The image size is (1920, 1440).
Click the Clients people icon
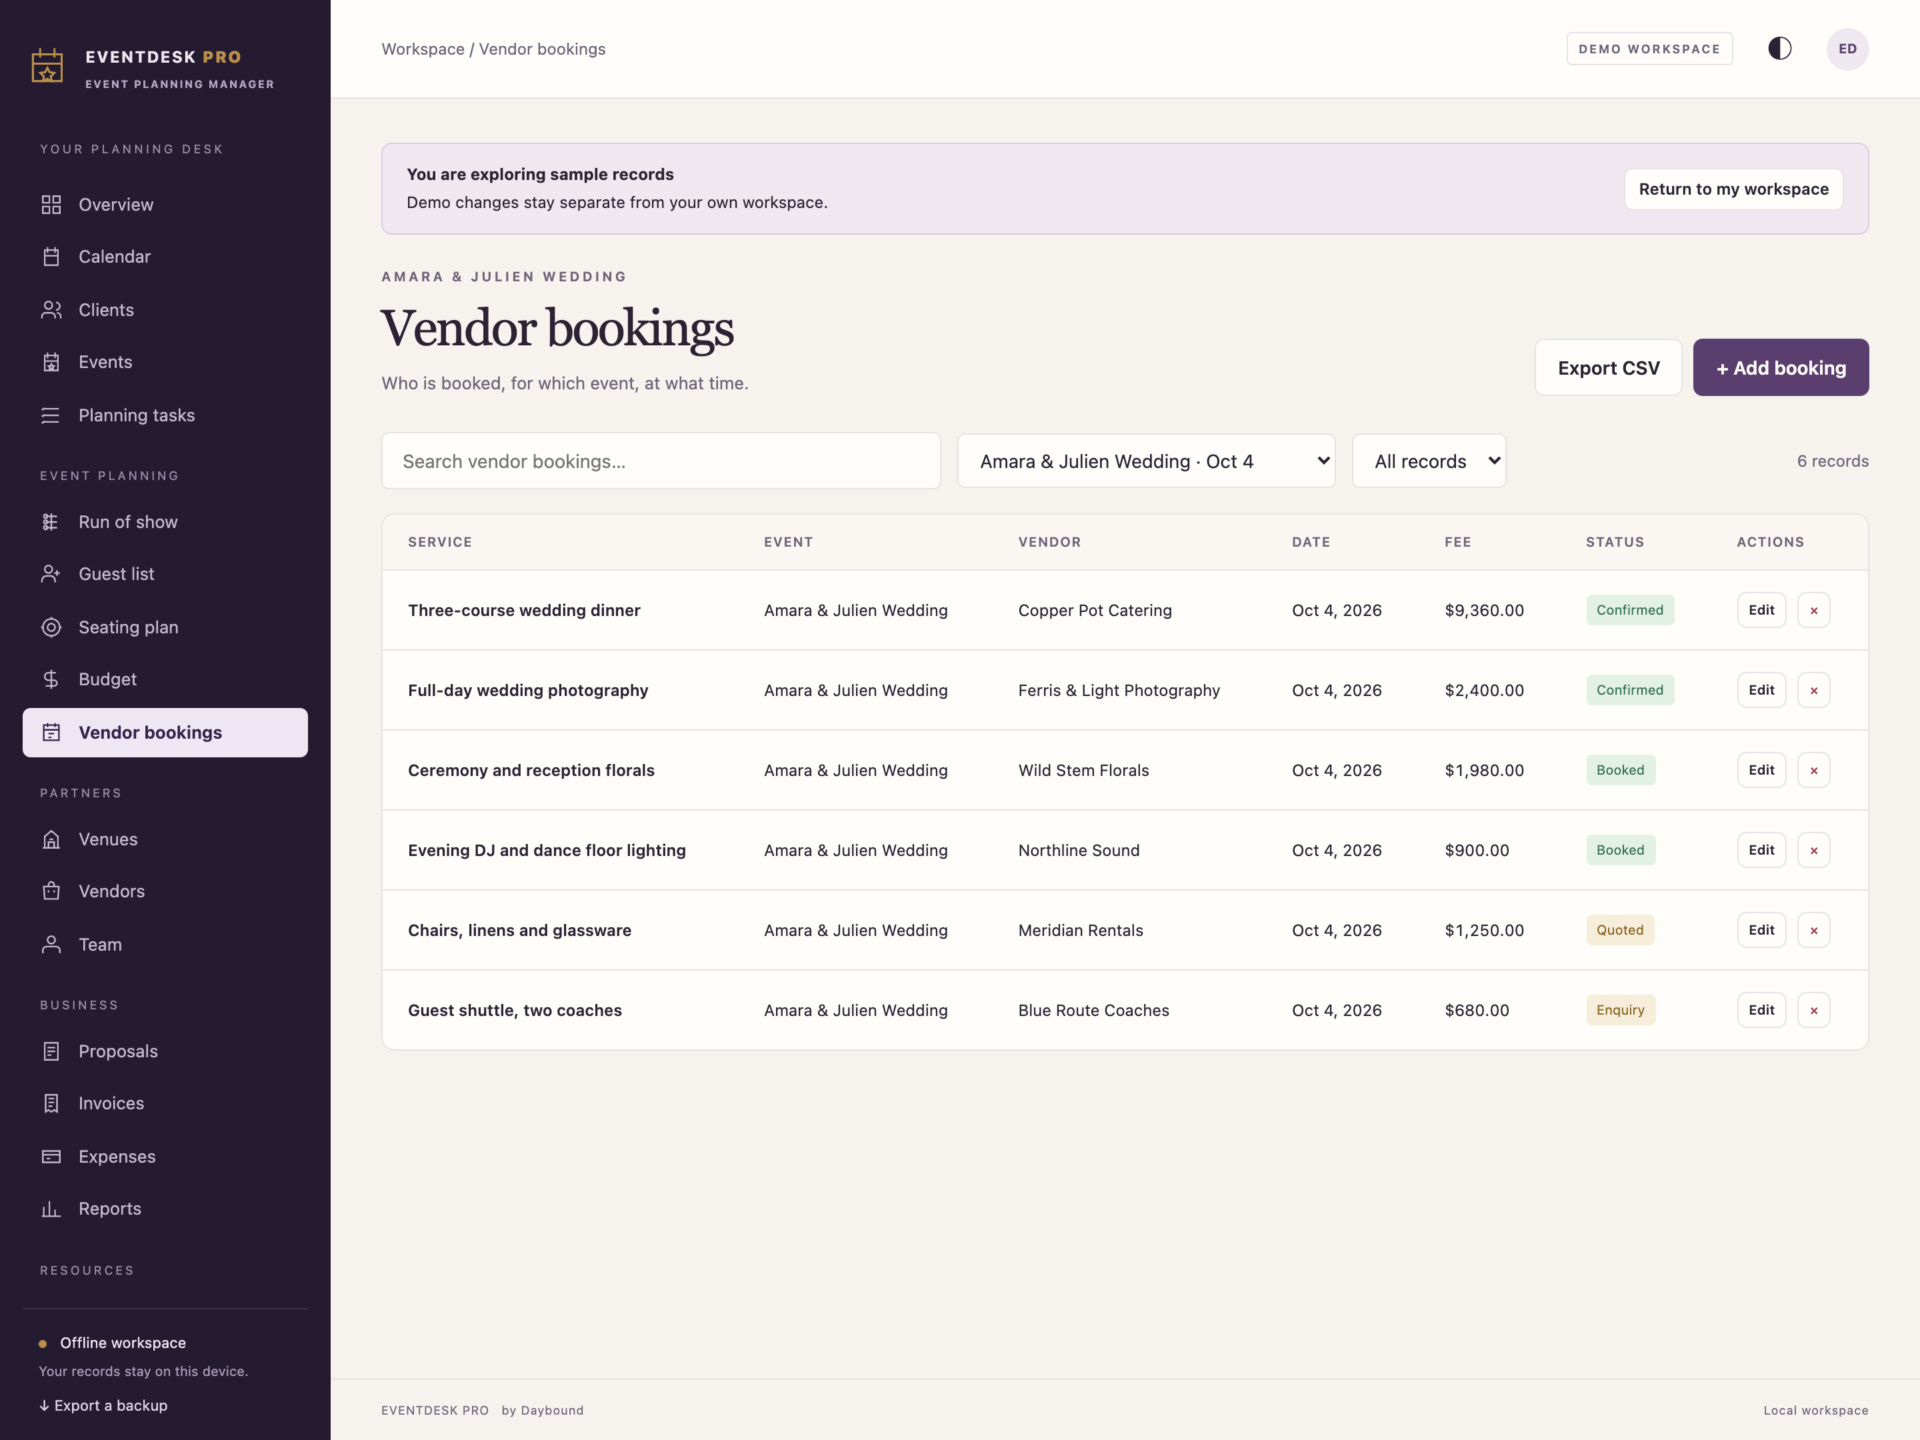tap(51, 310)
